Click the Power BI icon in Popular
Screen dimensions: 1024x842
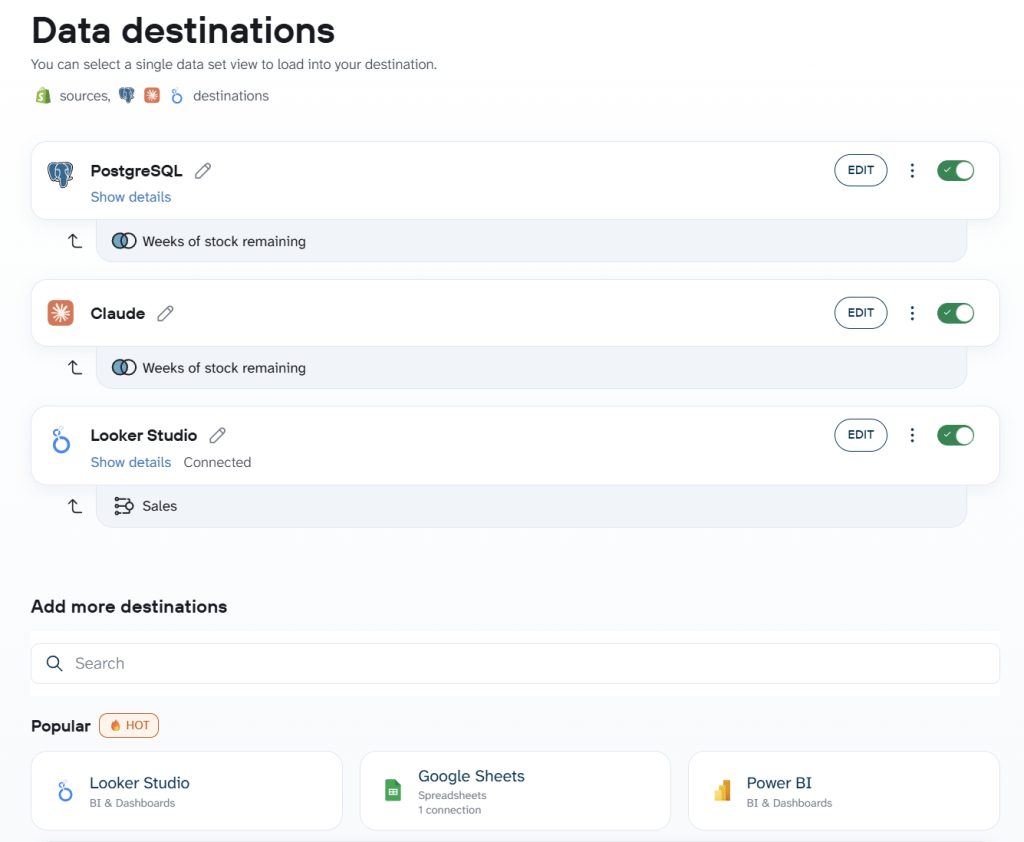(x=722, y=791)
